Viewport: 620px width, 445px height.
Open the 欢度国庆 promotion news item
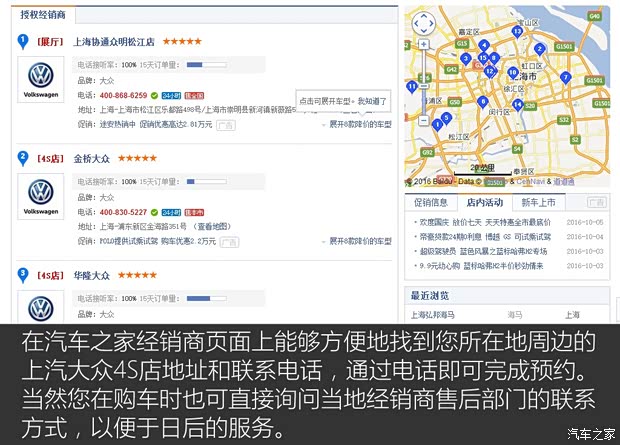[485, 222]
